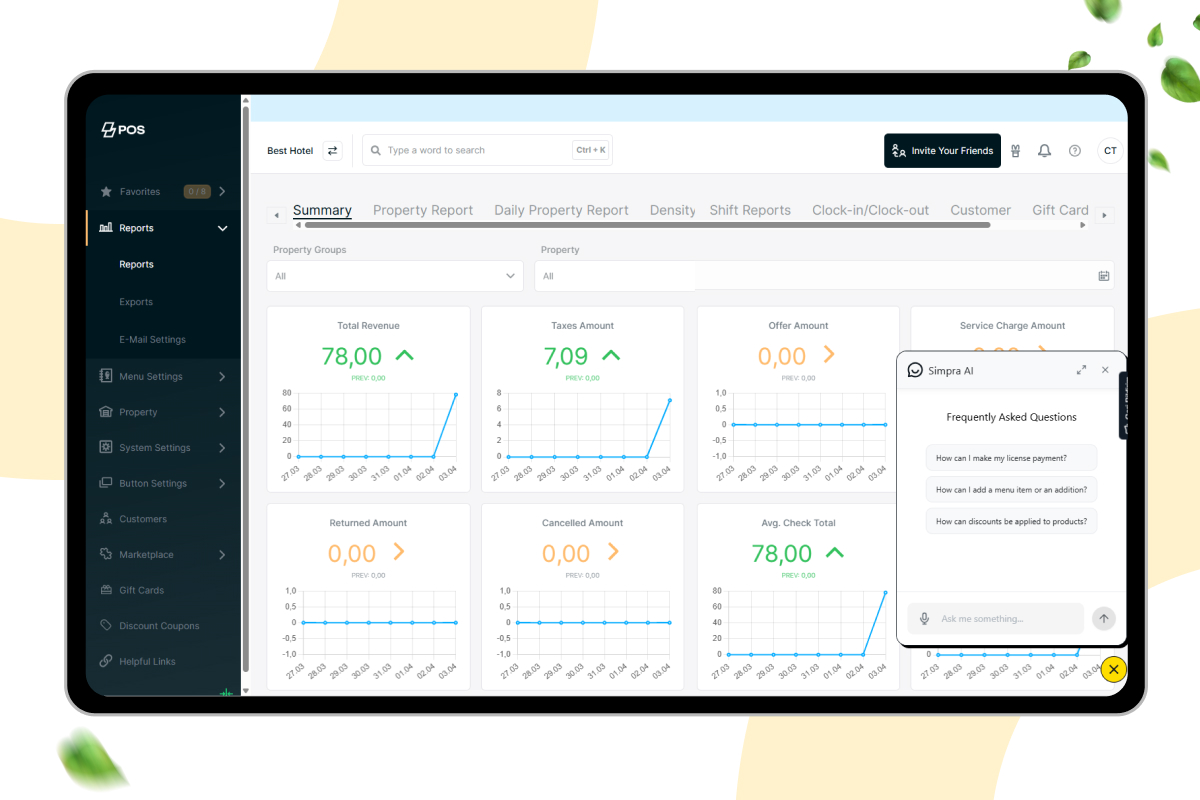Click the Ask me something chat input
Viewport: 1200px width, 800px height.
tap(995, 619)
